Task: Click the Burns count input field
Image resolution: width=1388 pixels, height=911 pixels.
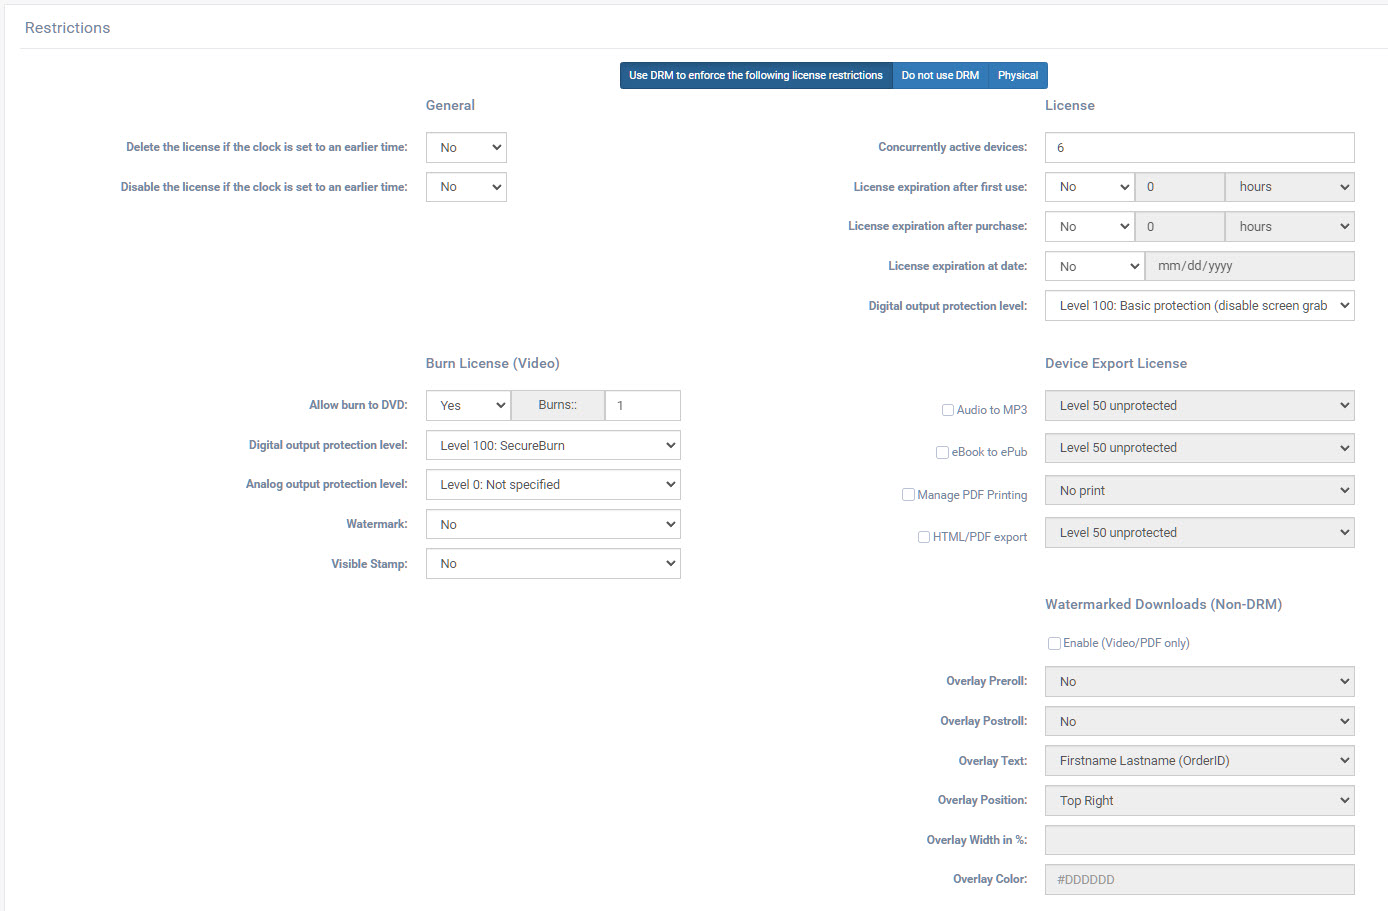Action: pyautogui.click(x=642, y=406)
